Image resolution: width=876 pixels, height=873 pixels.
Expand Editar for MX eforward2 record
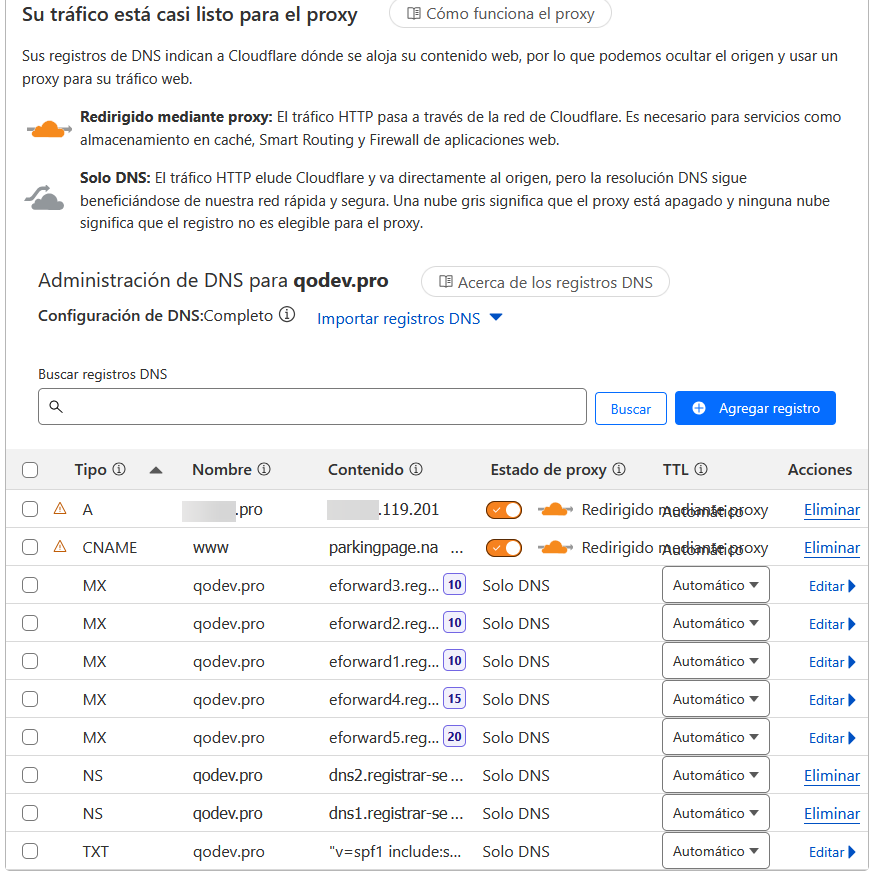click(x=832, y=624)
